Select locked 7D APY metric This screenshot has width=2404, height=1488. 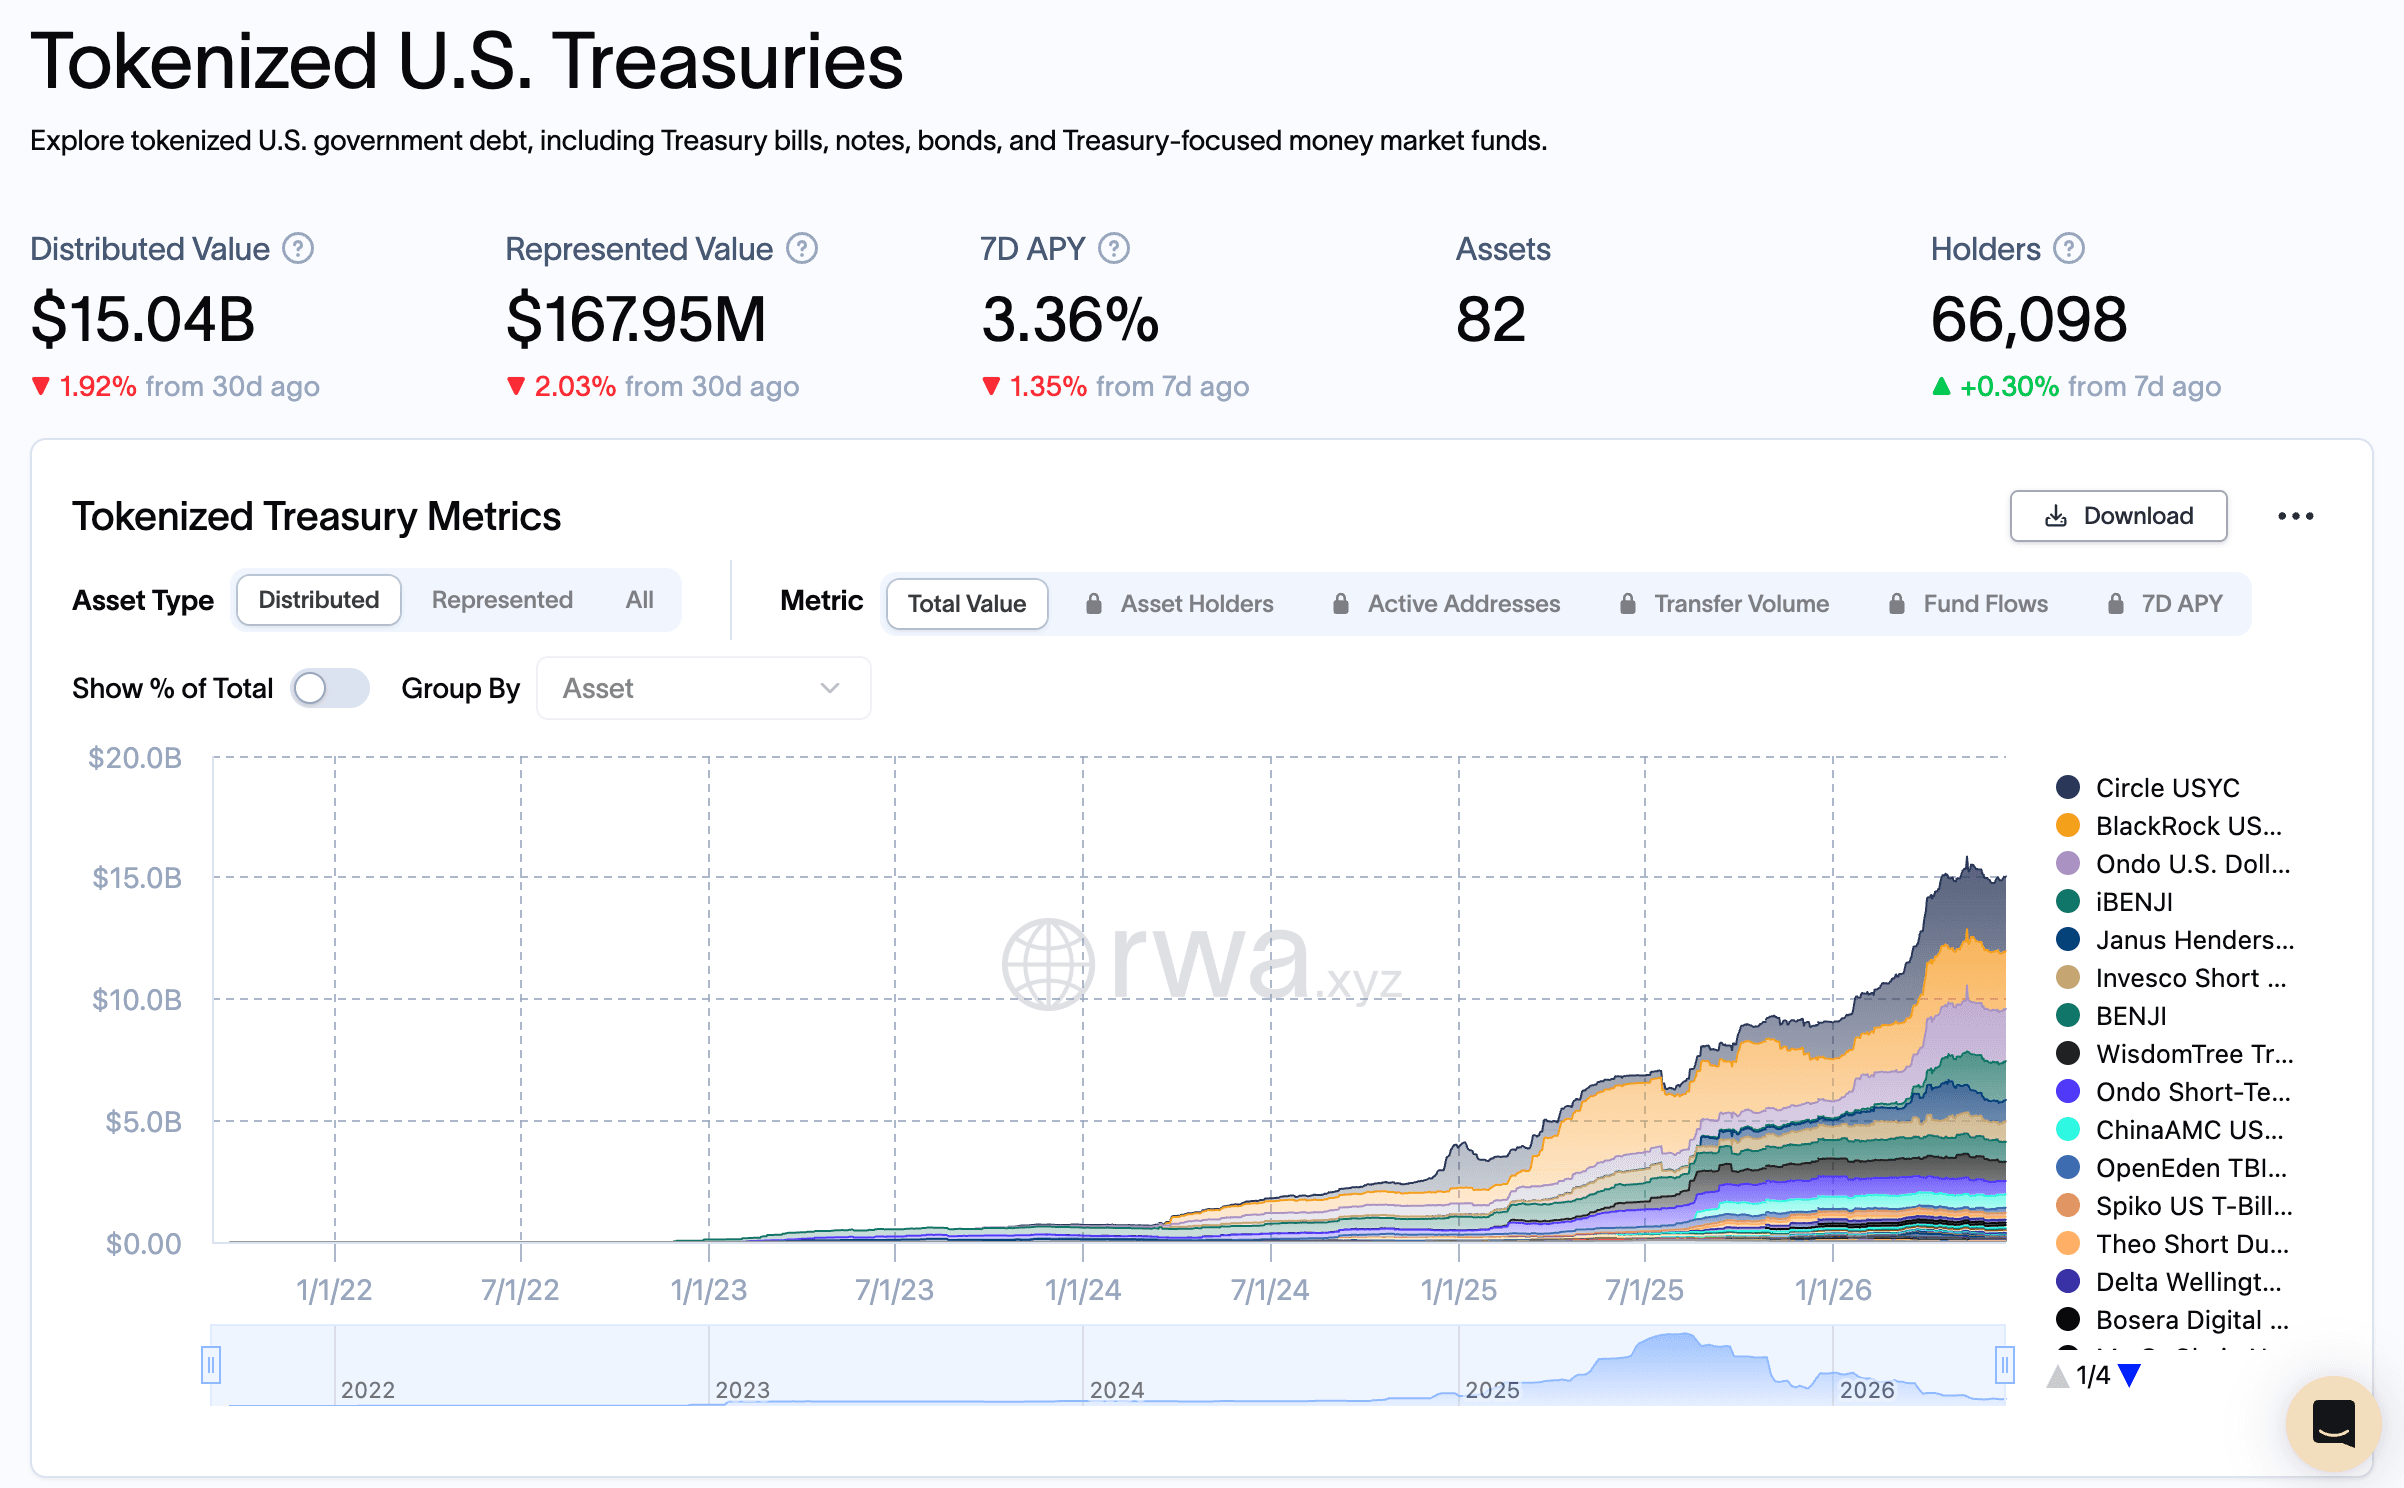2165,604
